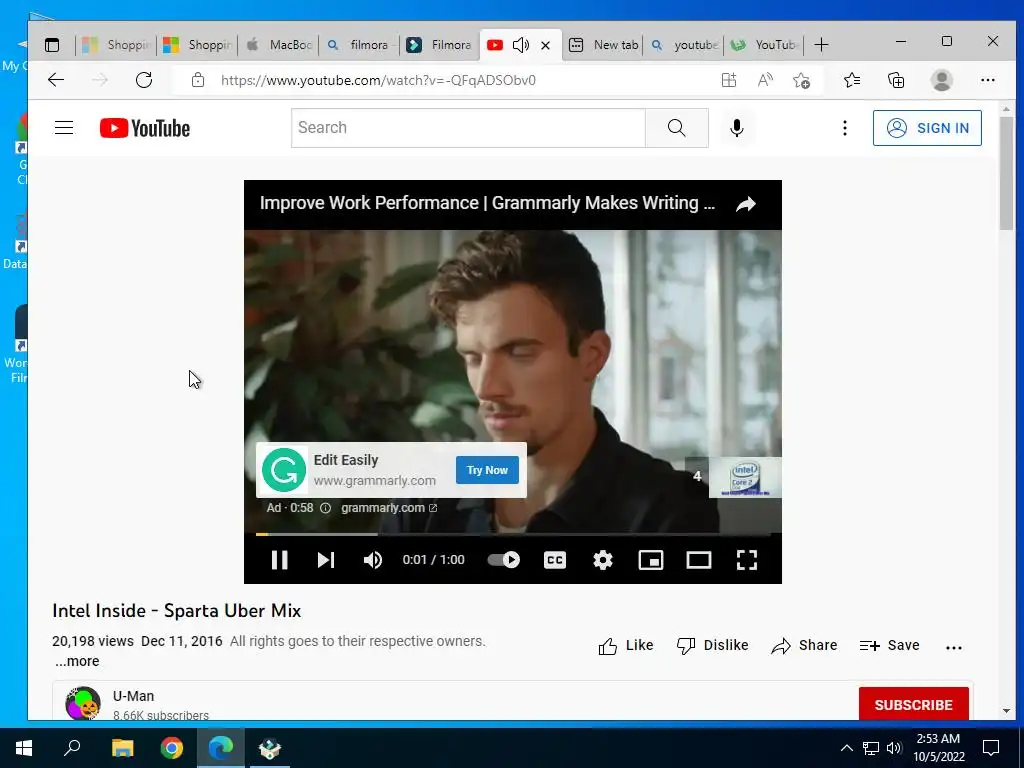Click the Intel next-video thumbnail in player
Viewport: 1024px width, 768px height.
click(744, 477)
